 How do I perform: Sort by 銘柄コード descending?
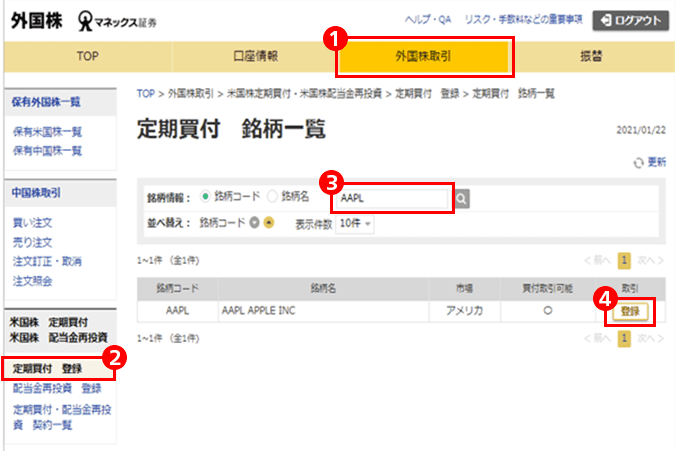[x=254, y=222]
